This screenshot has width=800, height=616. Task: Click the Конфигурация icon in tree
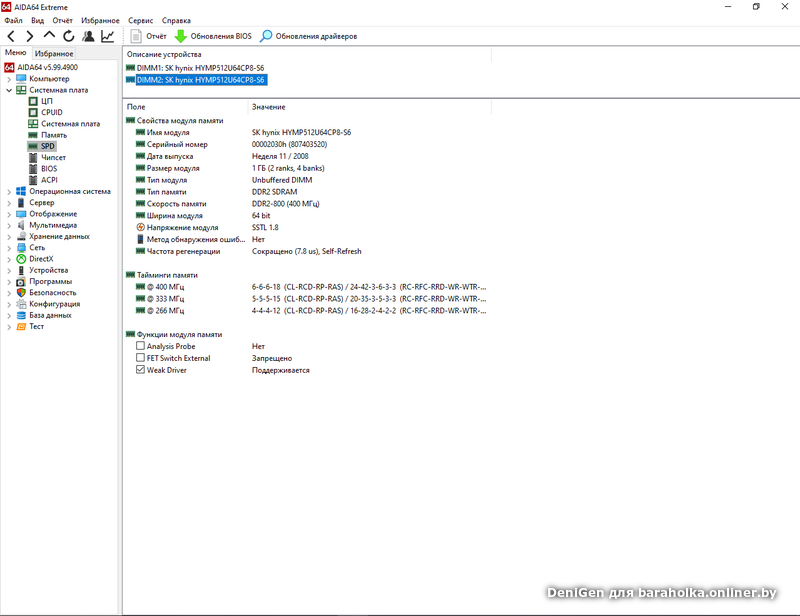point(21,304)
